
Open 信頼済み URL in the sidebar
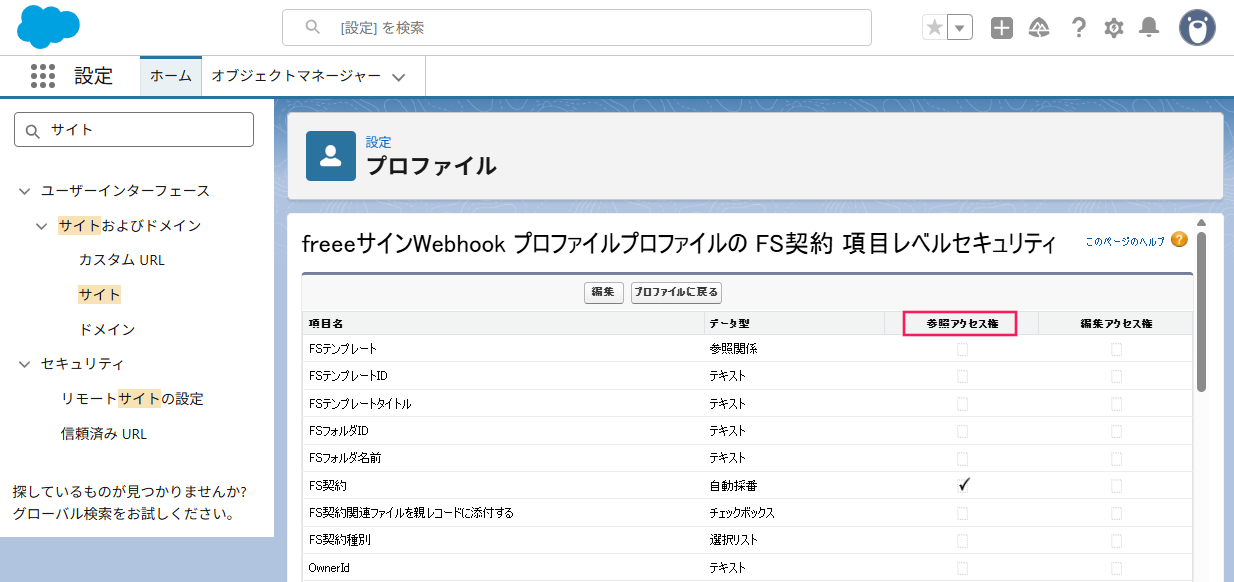[104, 434]
